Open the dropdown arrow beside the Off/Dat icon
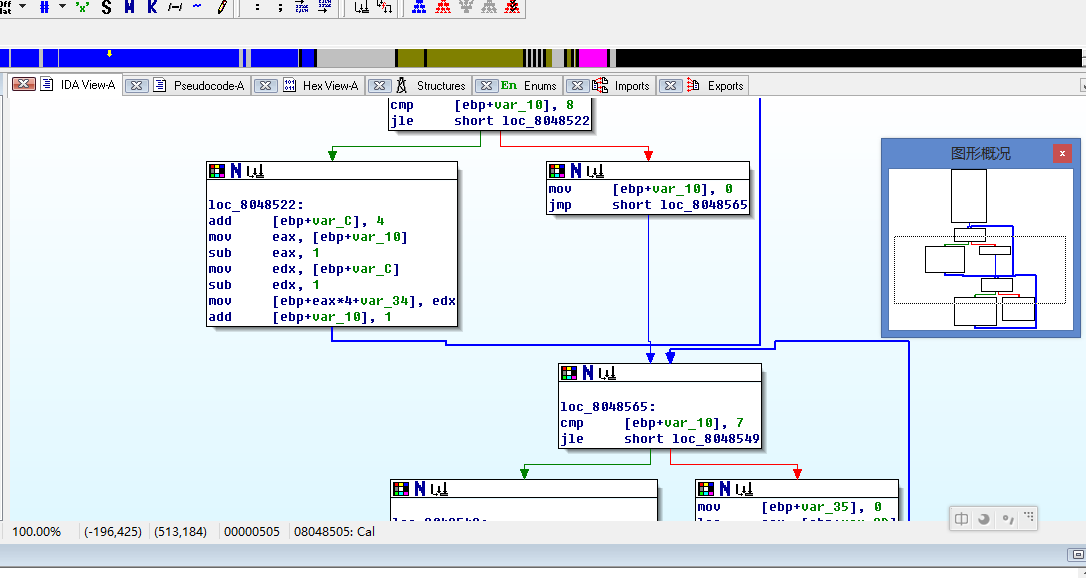The image size is (1086, 578). click(x=23, y=6)
